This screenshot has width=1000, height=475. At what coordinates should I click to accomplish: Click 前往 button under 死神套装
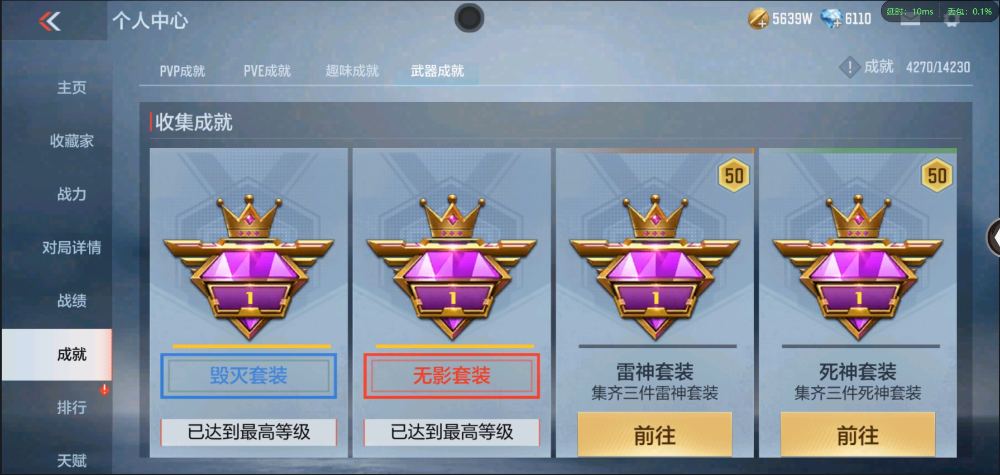858,435
